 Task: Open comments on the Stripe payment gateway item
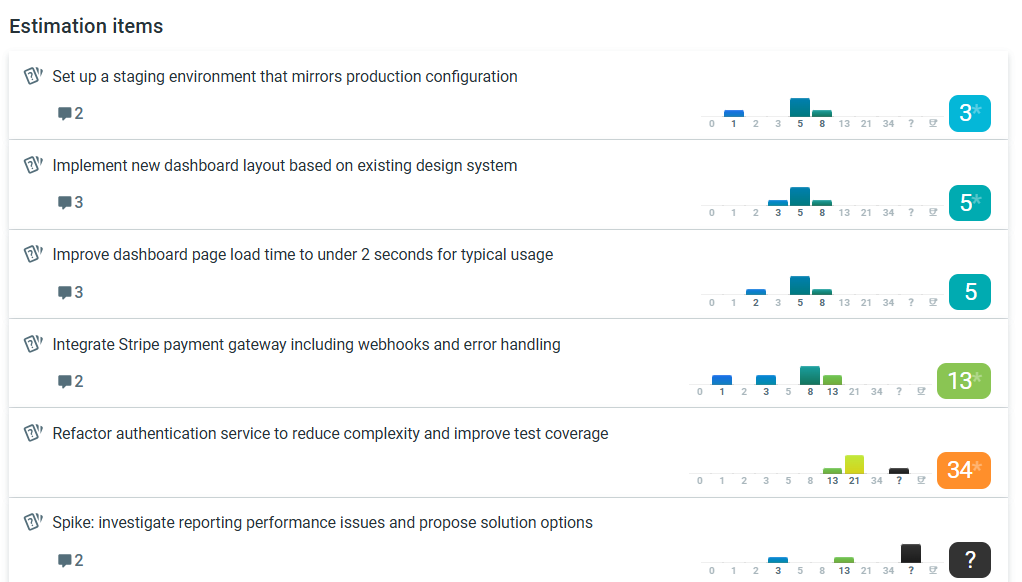(70, 381)
